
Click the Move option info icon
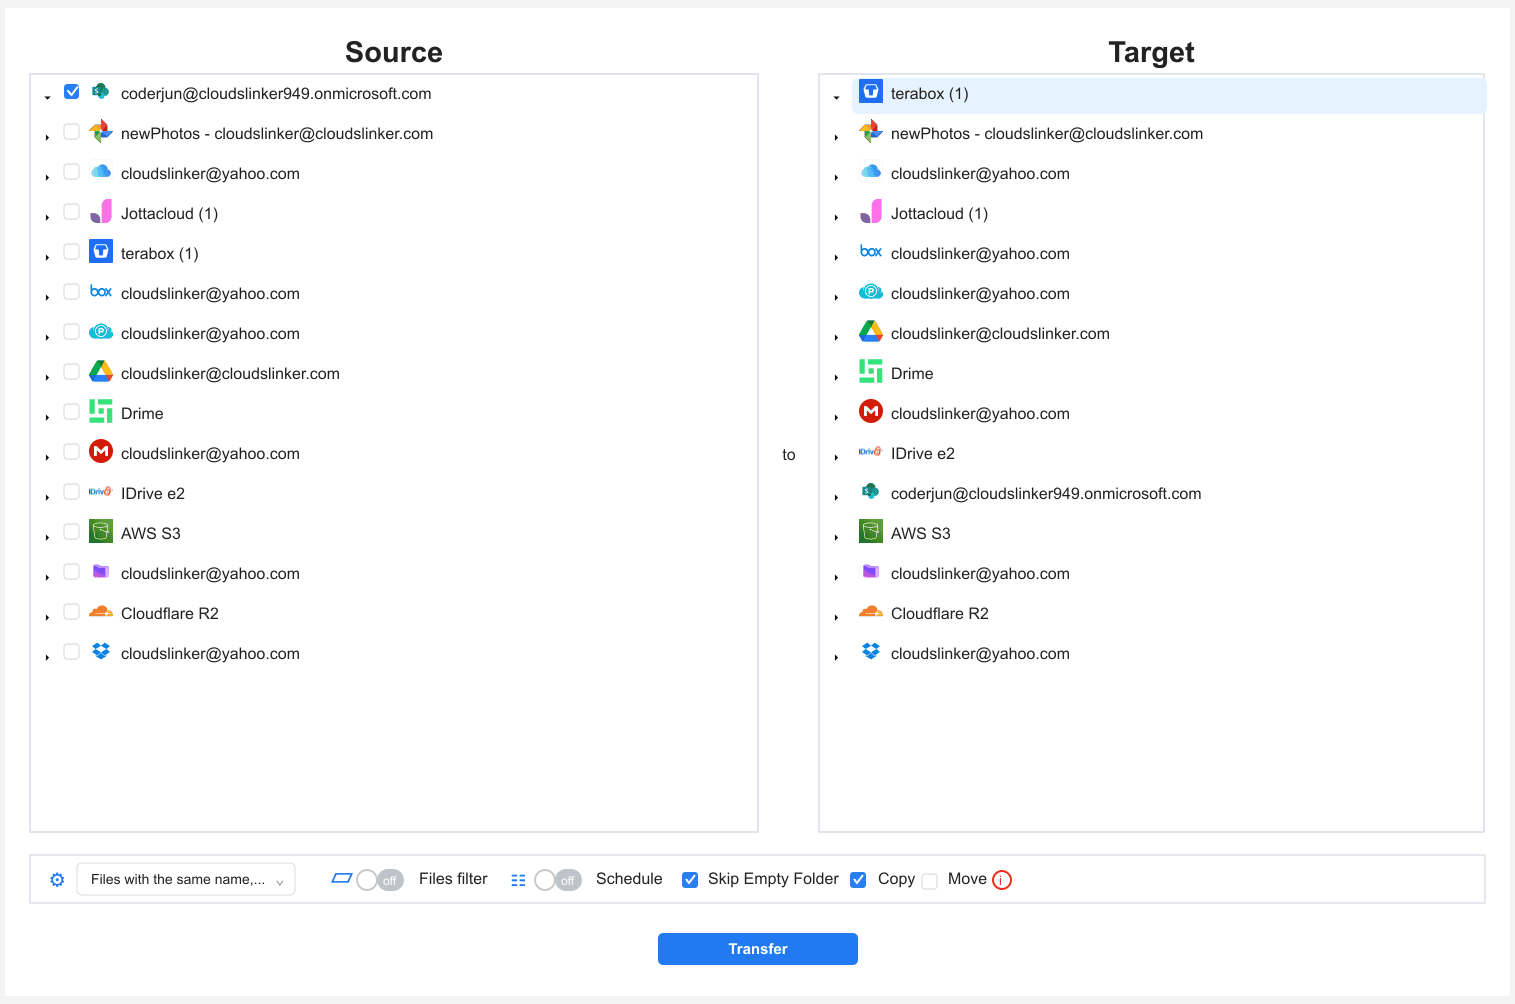[1002, 880]
